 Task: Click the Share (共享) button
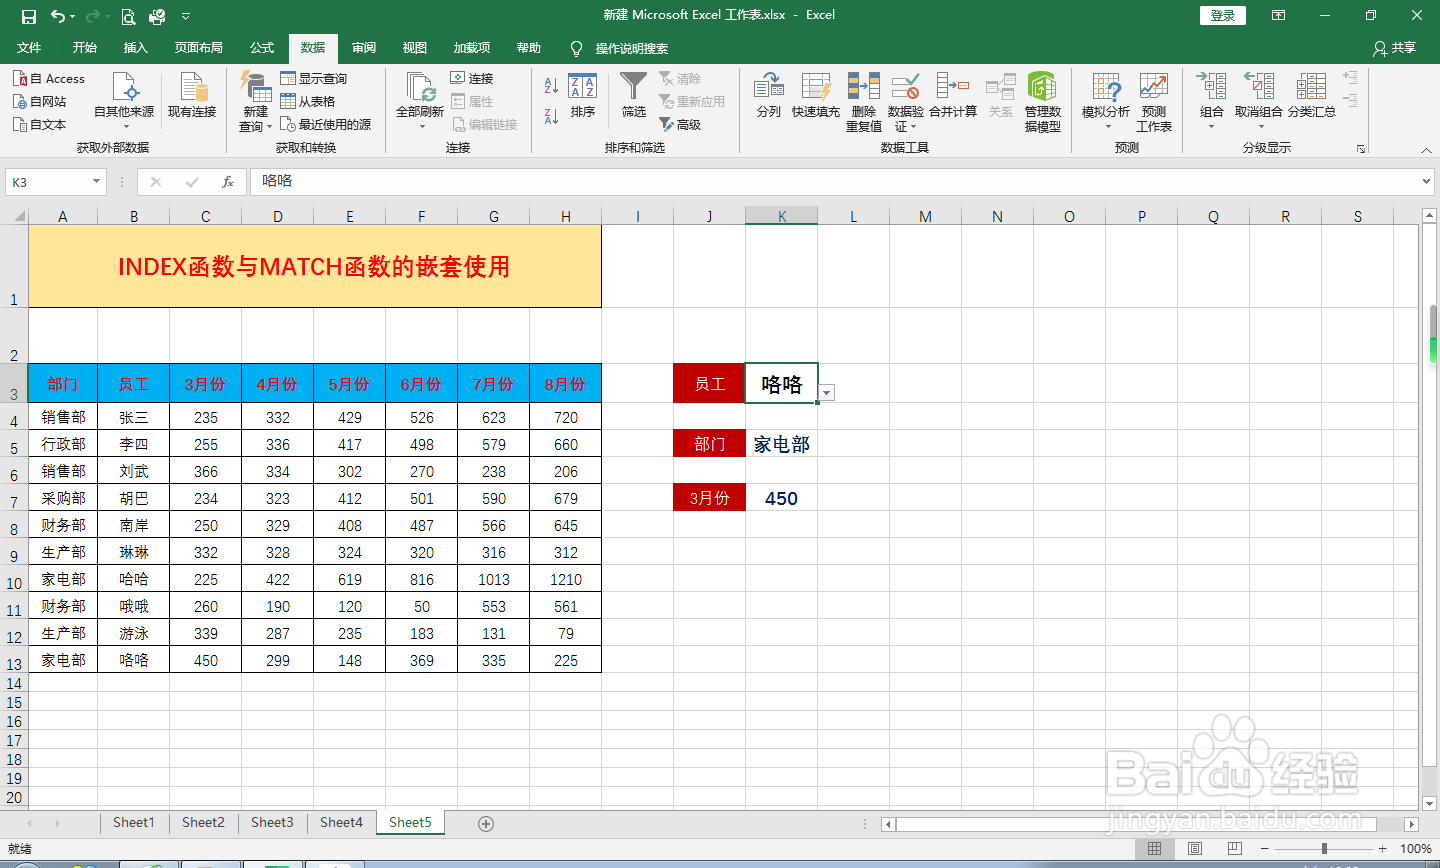(x=1395, y=48)
